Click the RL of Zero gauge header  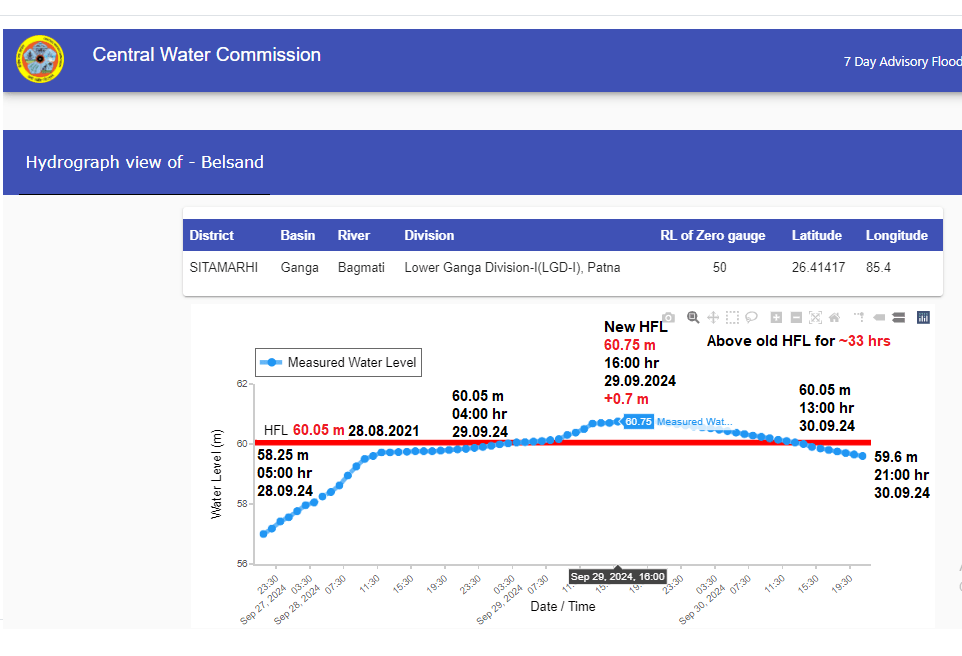712,236
